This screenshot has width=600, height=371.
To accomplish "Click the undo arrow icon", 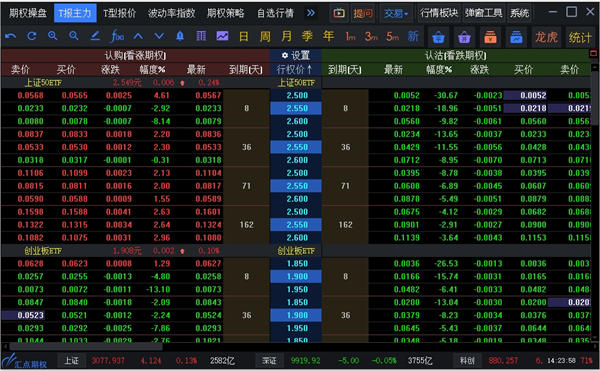I will 11,36.
